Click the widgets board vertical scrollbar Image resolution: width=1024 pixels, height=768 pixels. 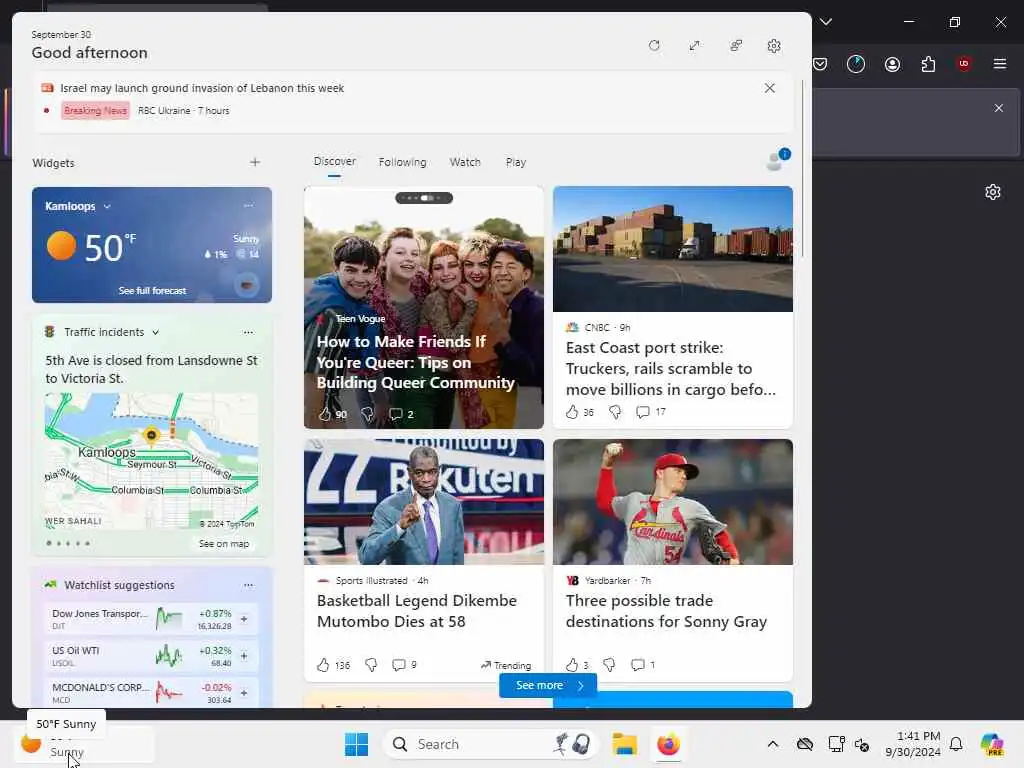[x=803, y=168]
